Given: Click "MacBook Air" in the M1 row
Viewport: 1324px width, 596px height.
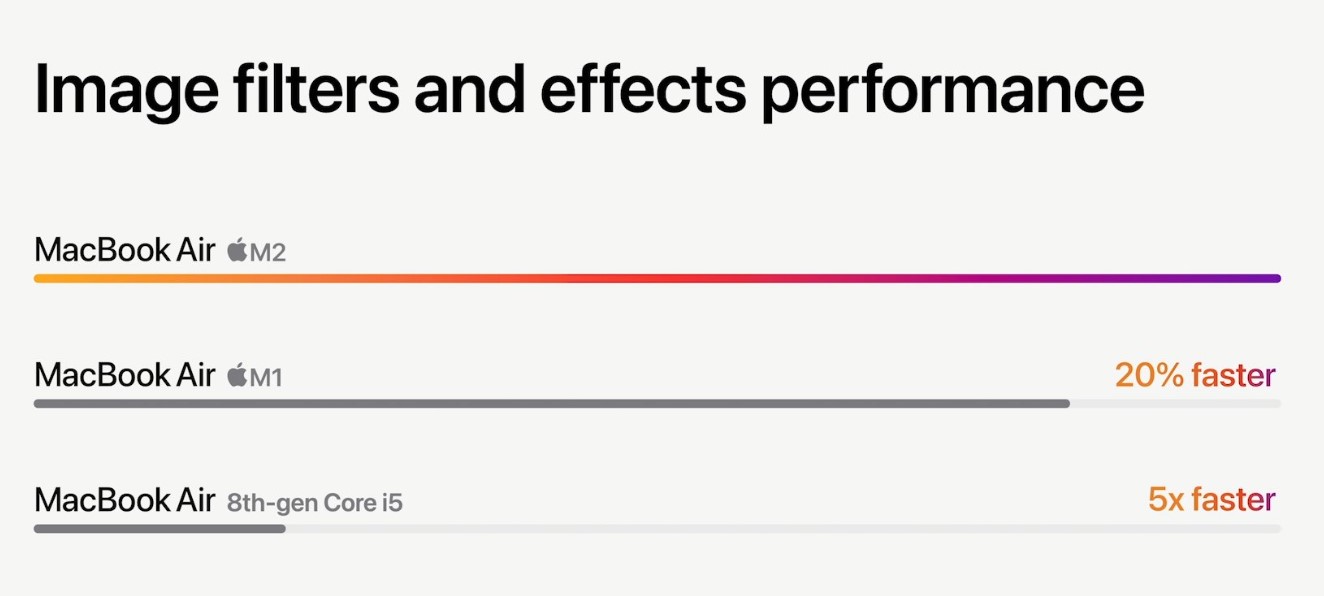Looking at the screenshot, I should tap(124, 375).
